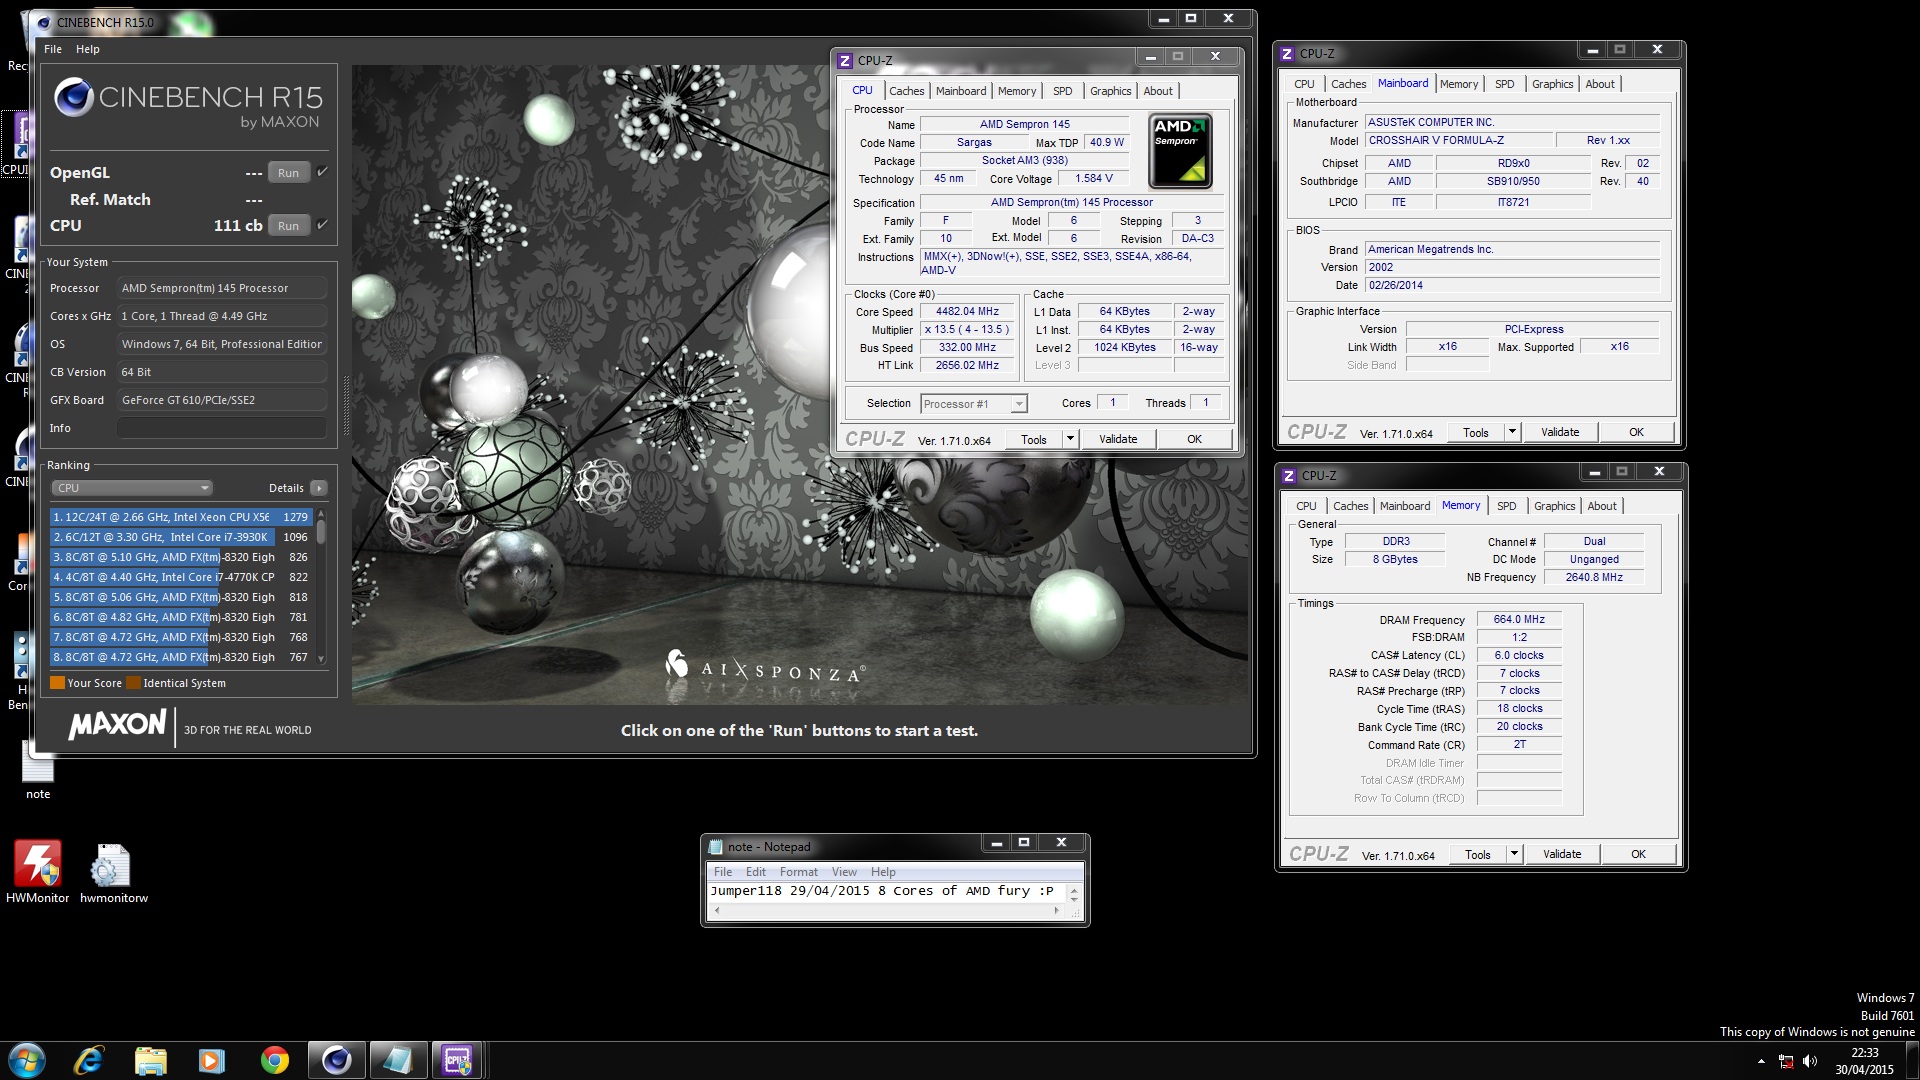Open Cinebench Help menu
This screenshot has width=1920, height=1080.
pyautogui.click(x=88, y=49)
